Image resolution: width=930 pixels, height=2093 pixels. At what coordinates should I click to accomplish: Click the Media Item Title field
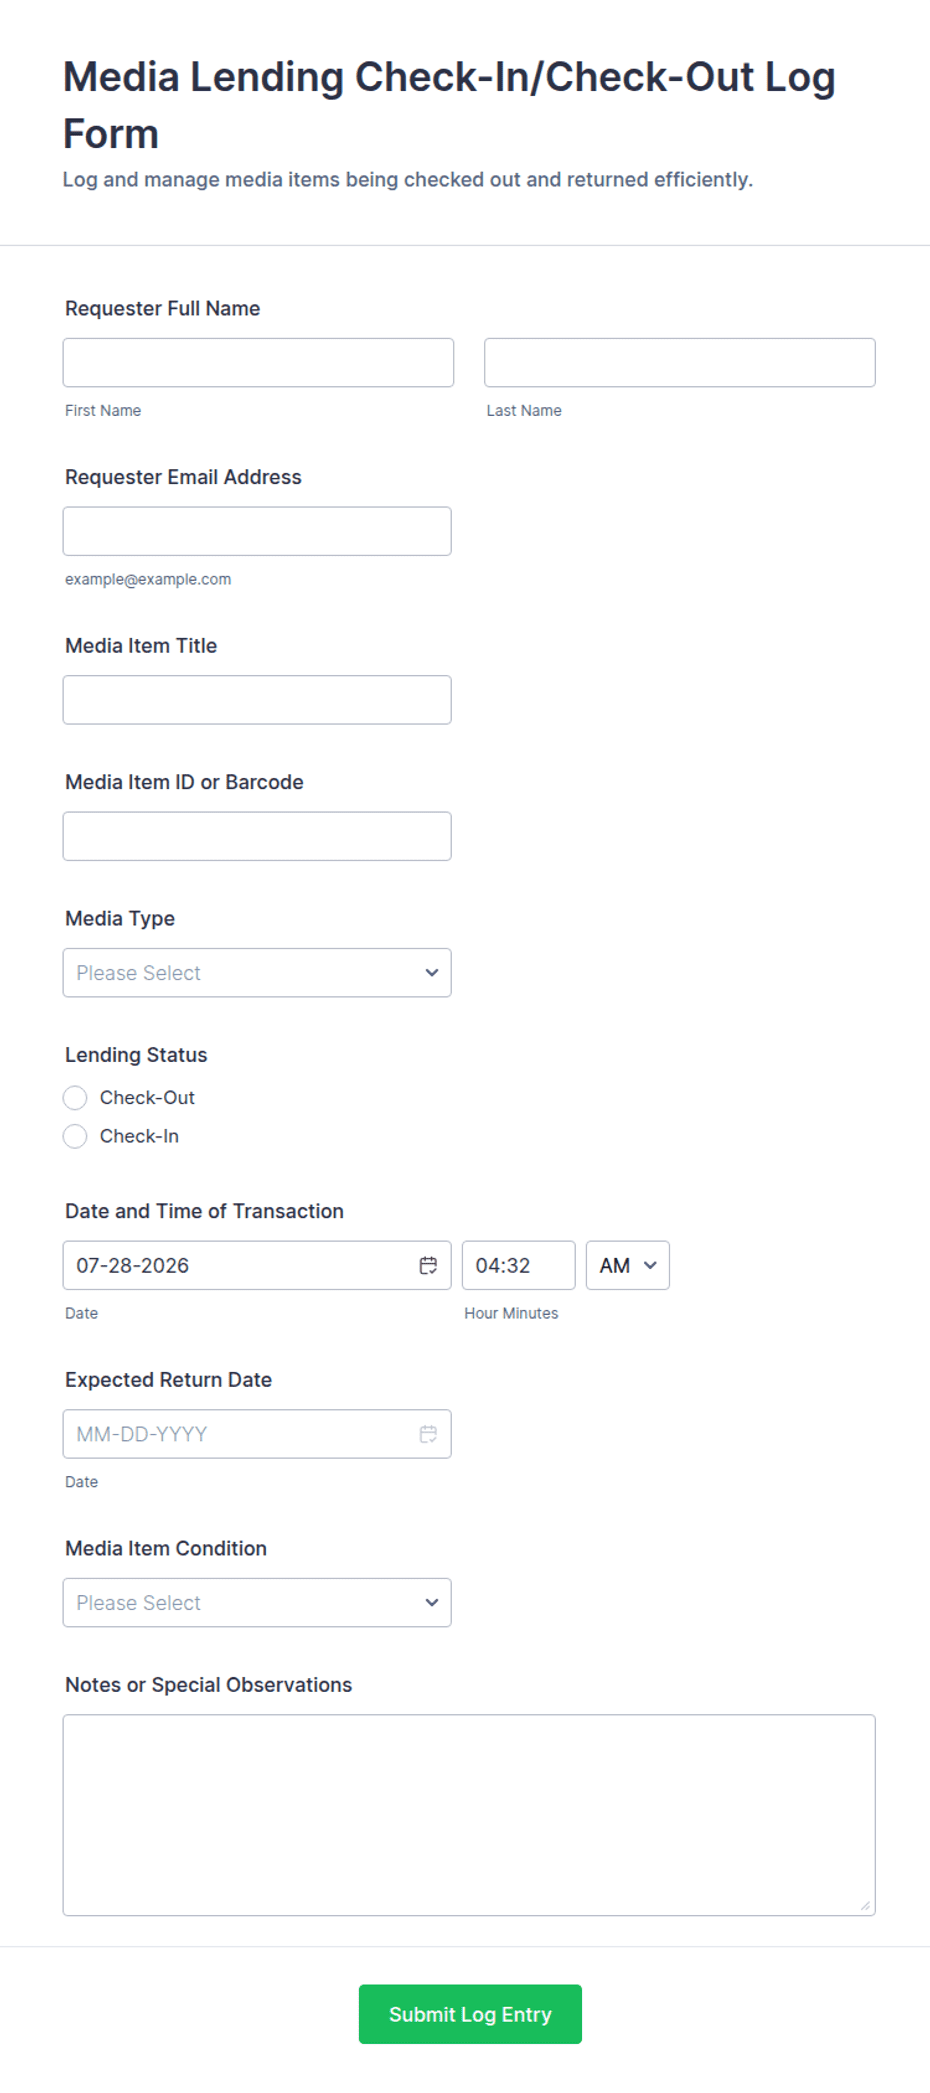coord(257,699)
